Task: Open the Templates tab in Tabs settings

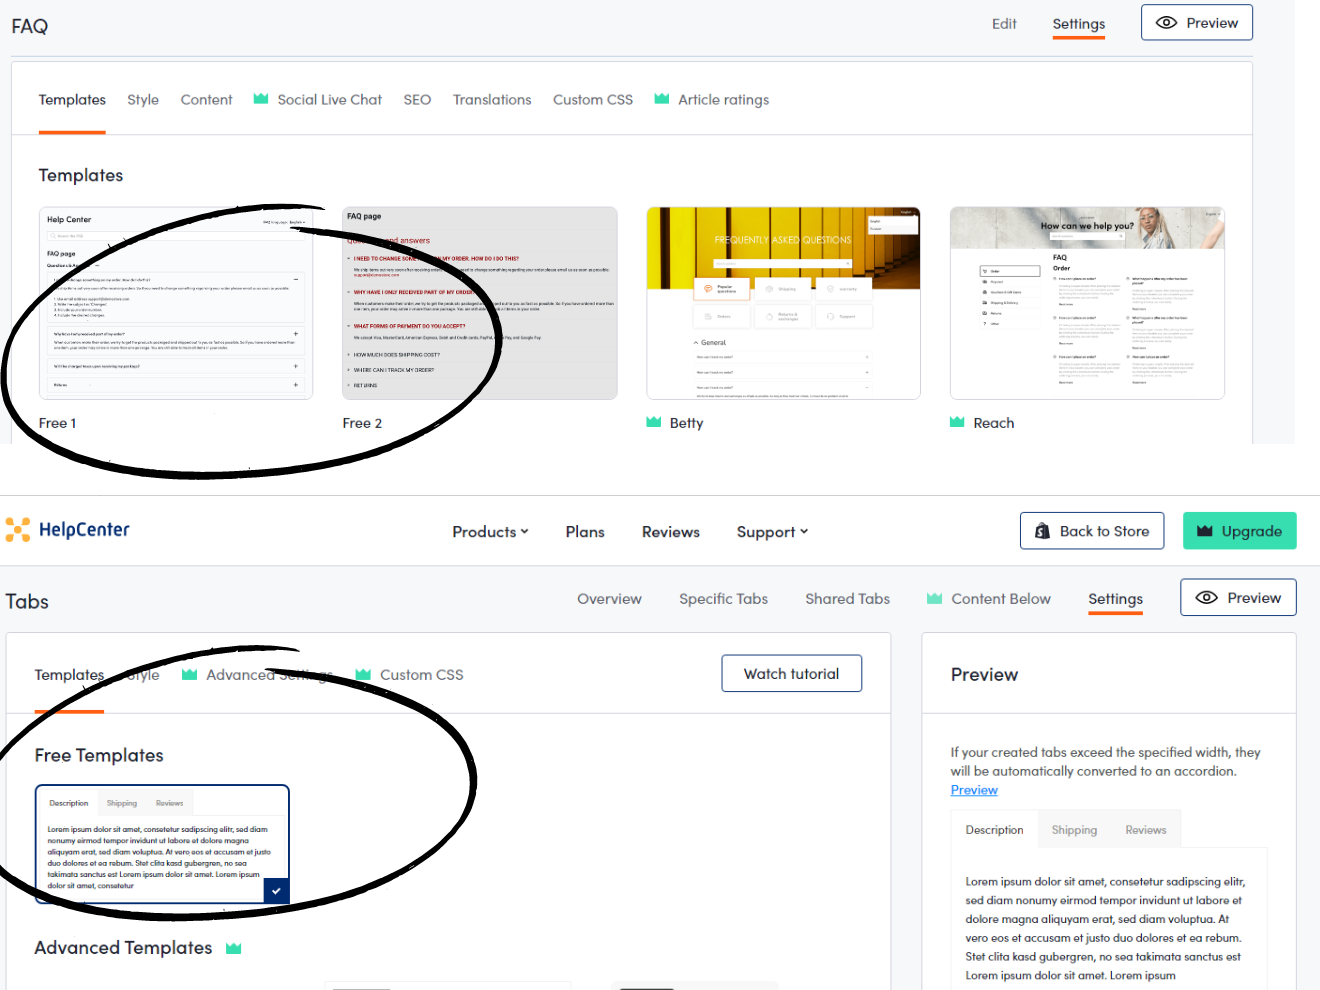Action: click(x=69, y=675)
